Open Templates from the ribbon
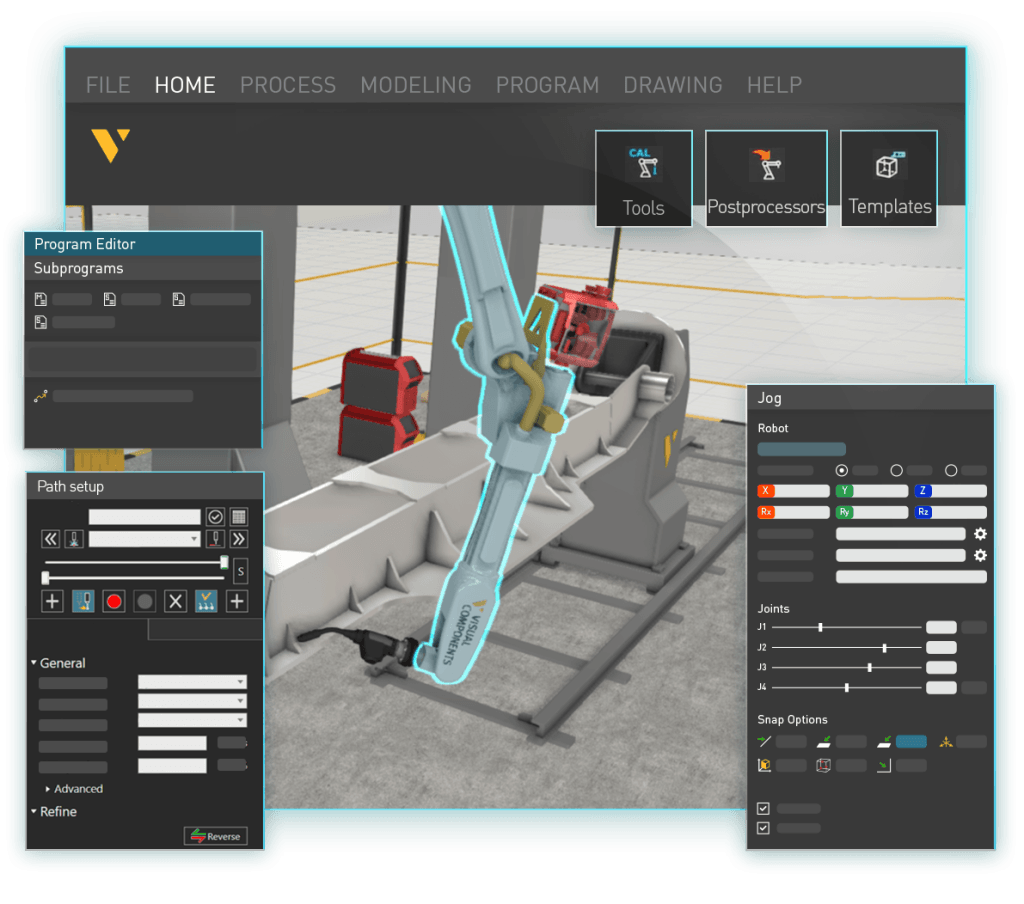The image size is (1024, 904). pyautogui.click(x=888, y=177)
